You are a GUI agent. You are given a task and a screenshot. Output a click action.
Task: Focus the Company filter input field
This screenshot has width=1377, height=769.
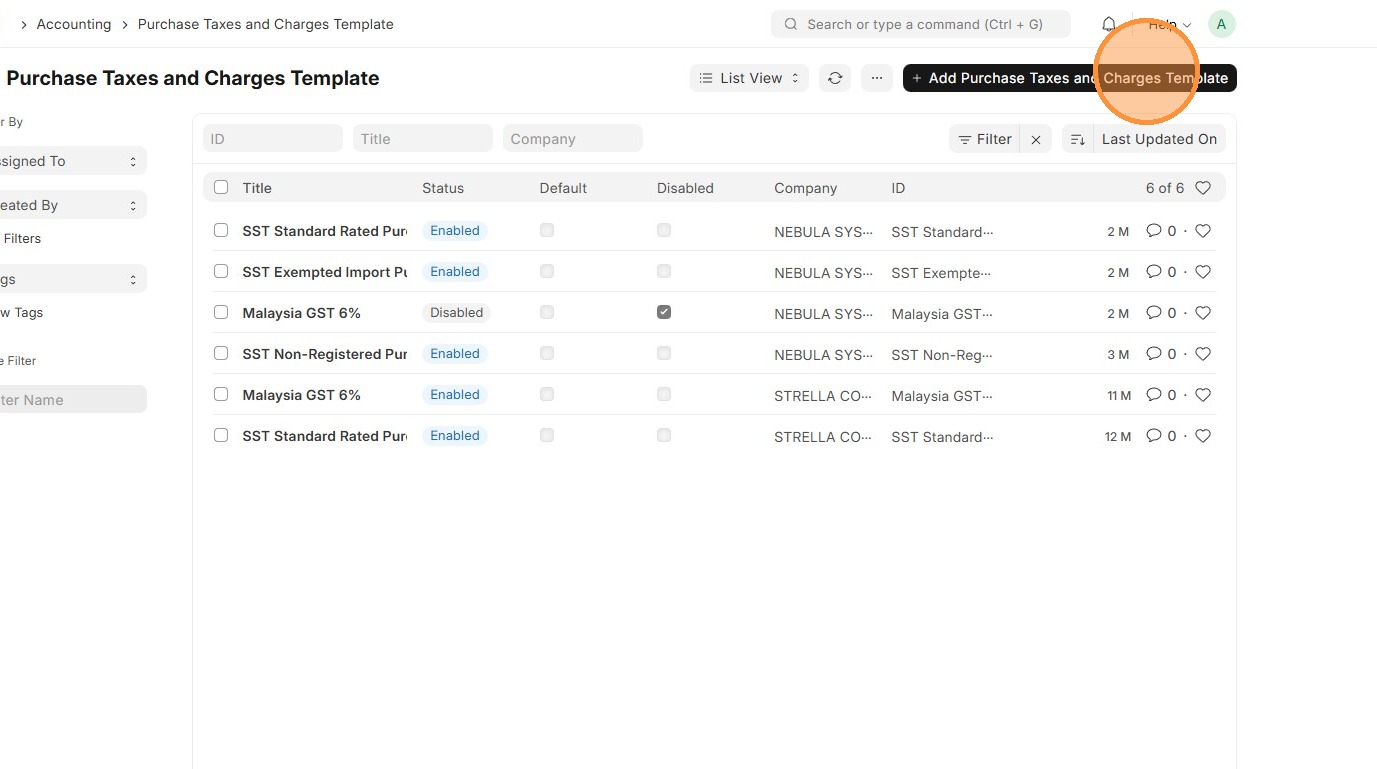tap(572, 139)
